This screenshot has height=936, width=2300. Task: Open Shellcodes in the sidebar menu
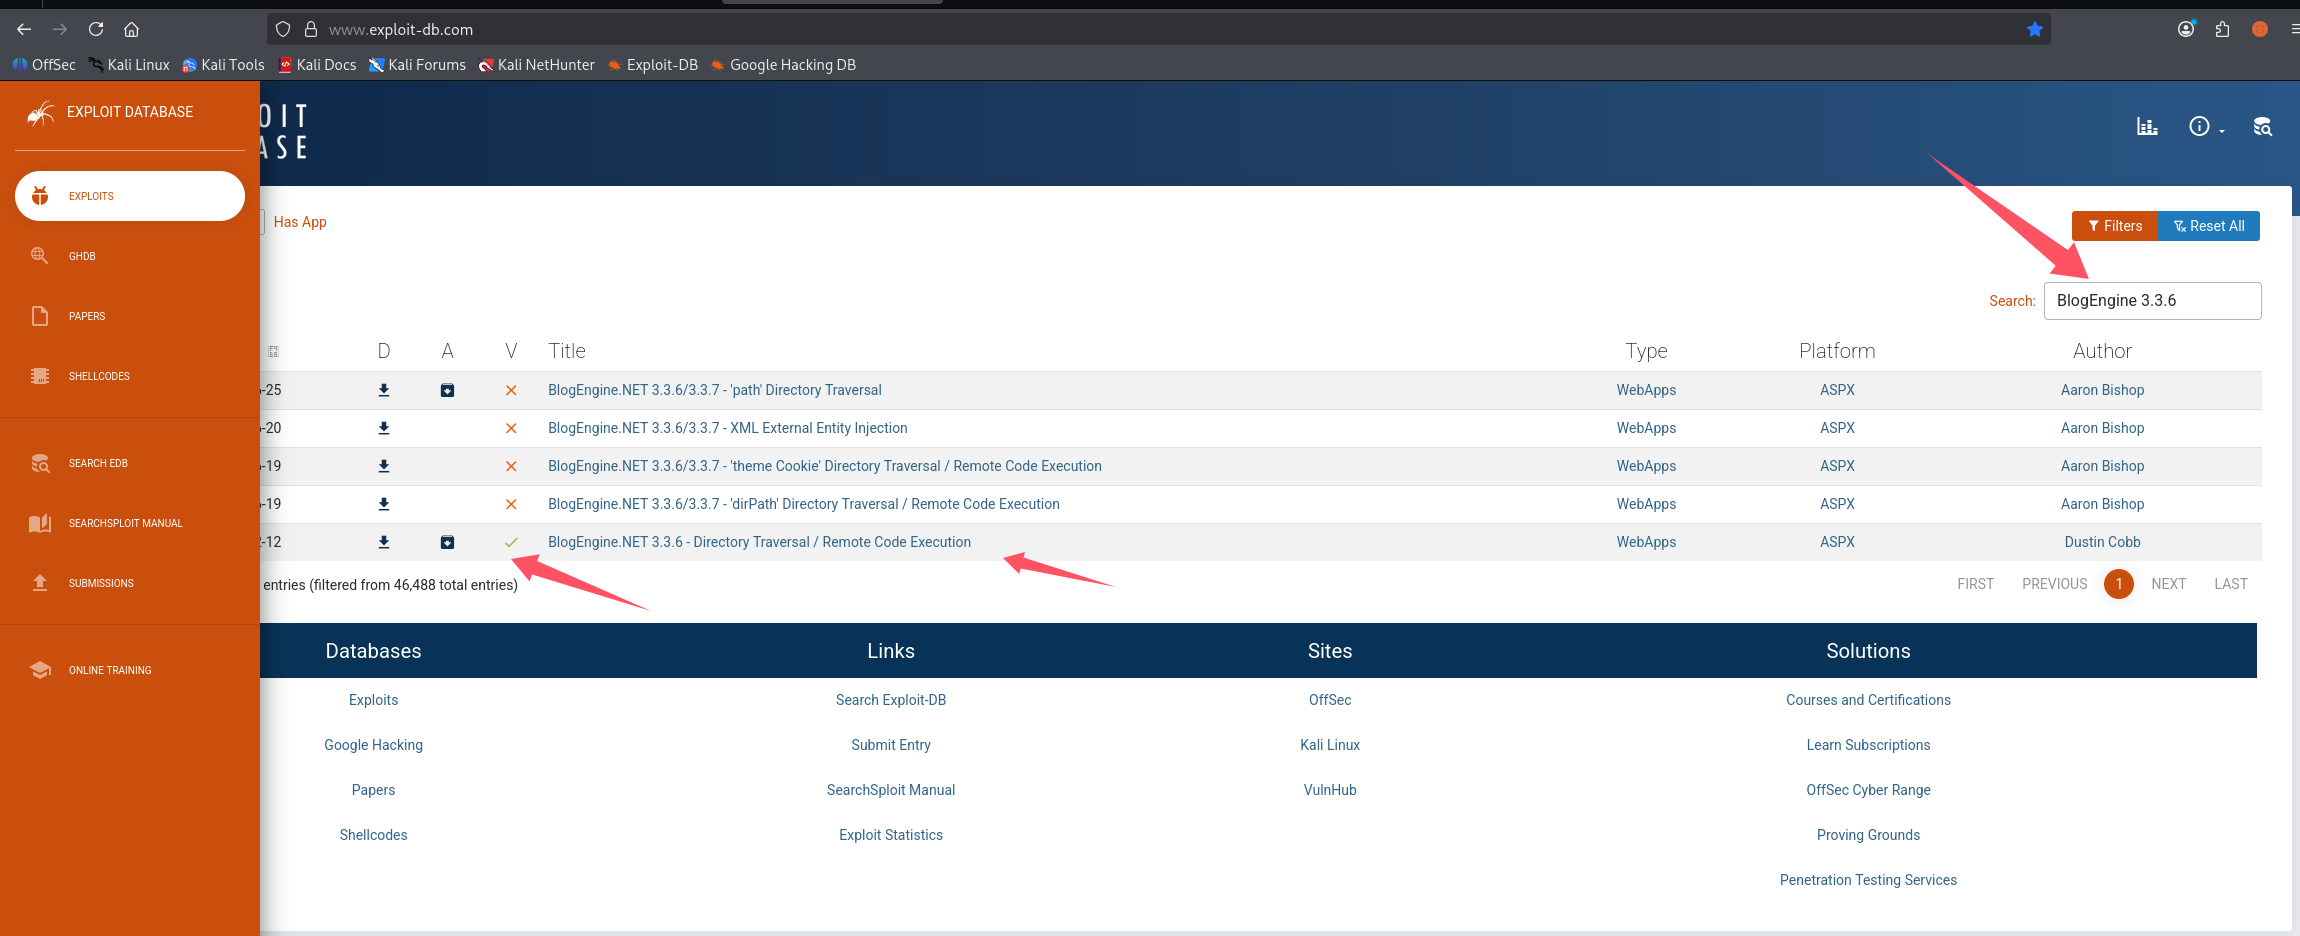(99, 376)
